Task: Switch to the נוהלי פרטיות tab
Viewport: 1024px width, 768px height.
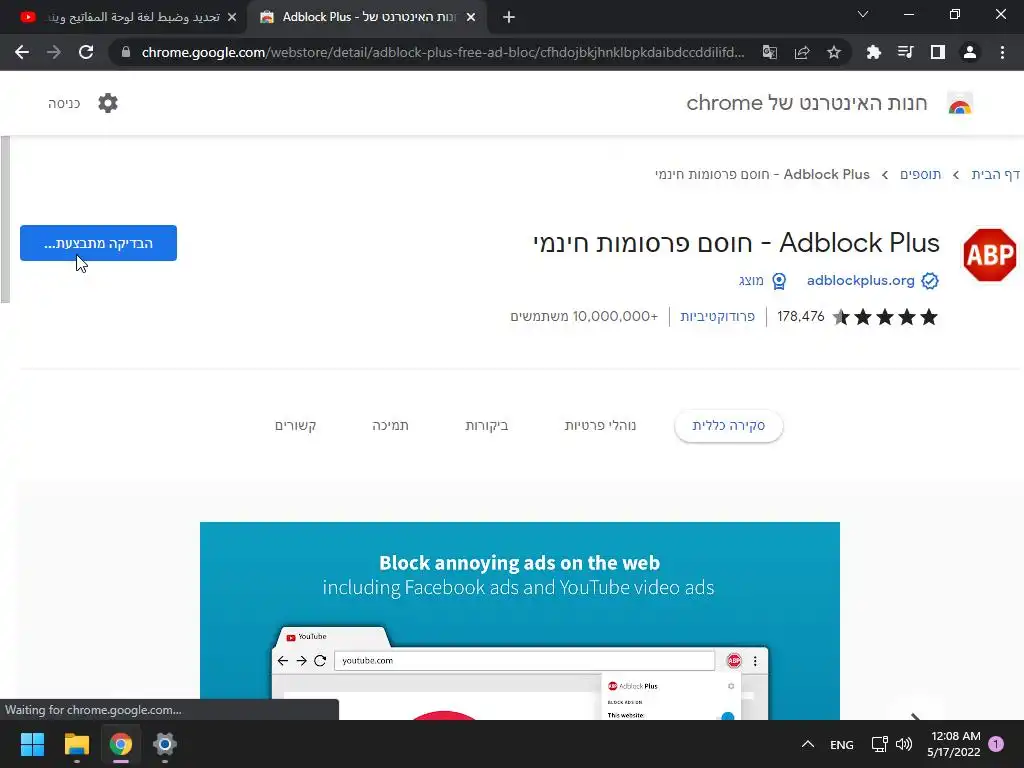Action: coord(600,426)
